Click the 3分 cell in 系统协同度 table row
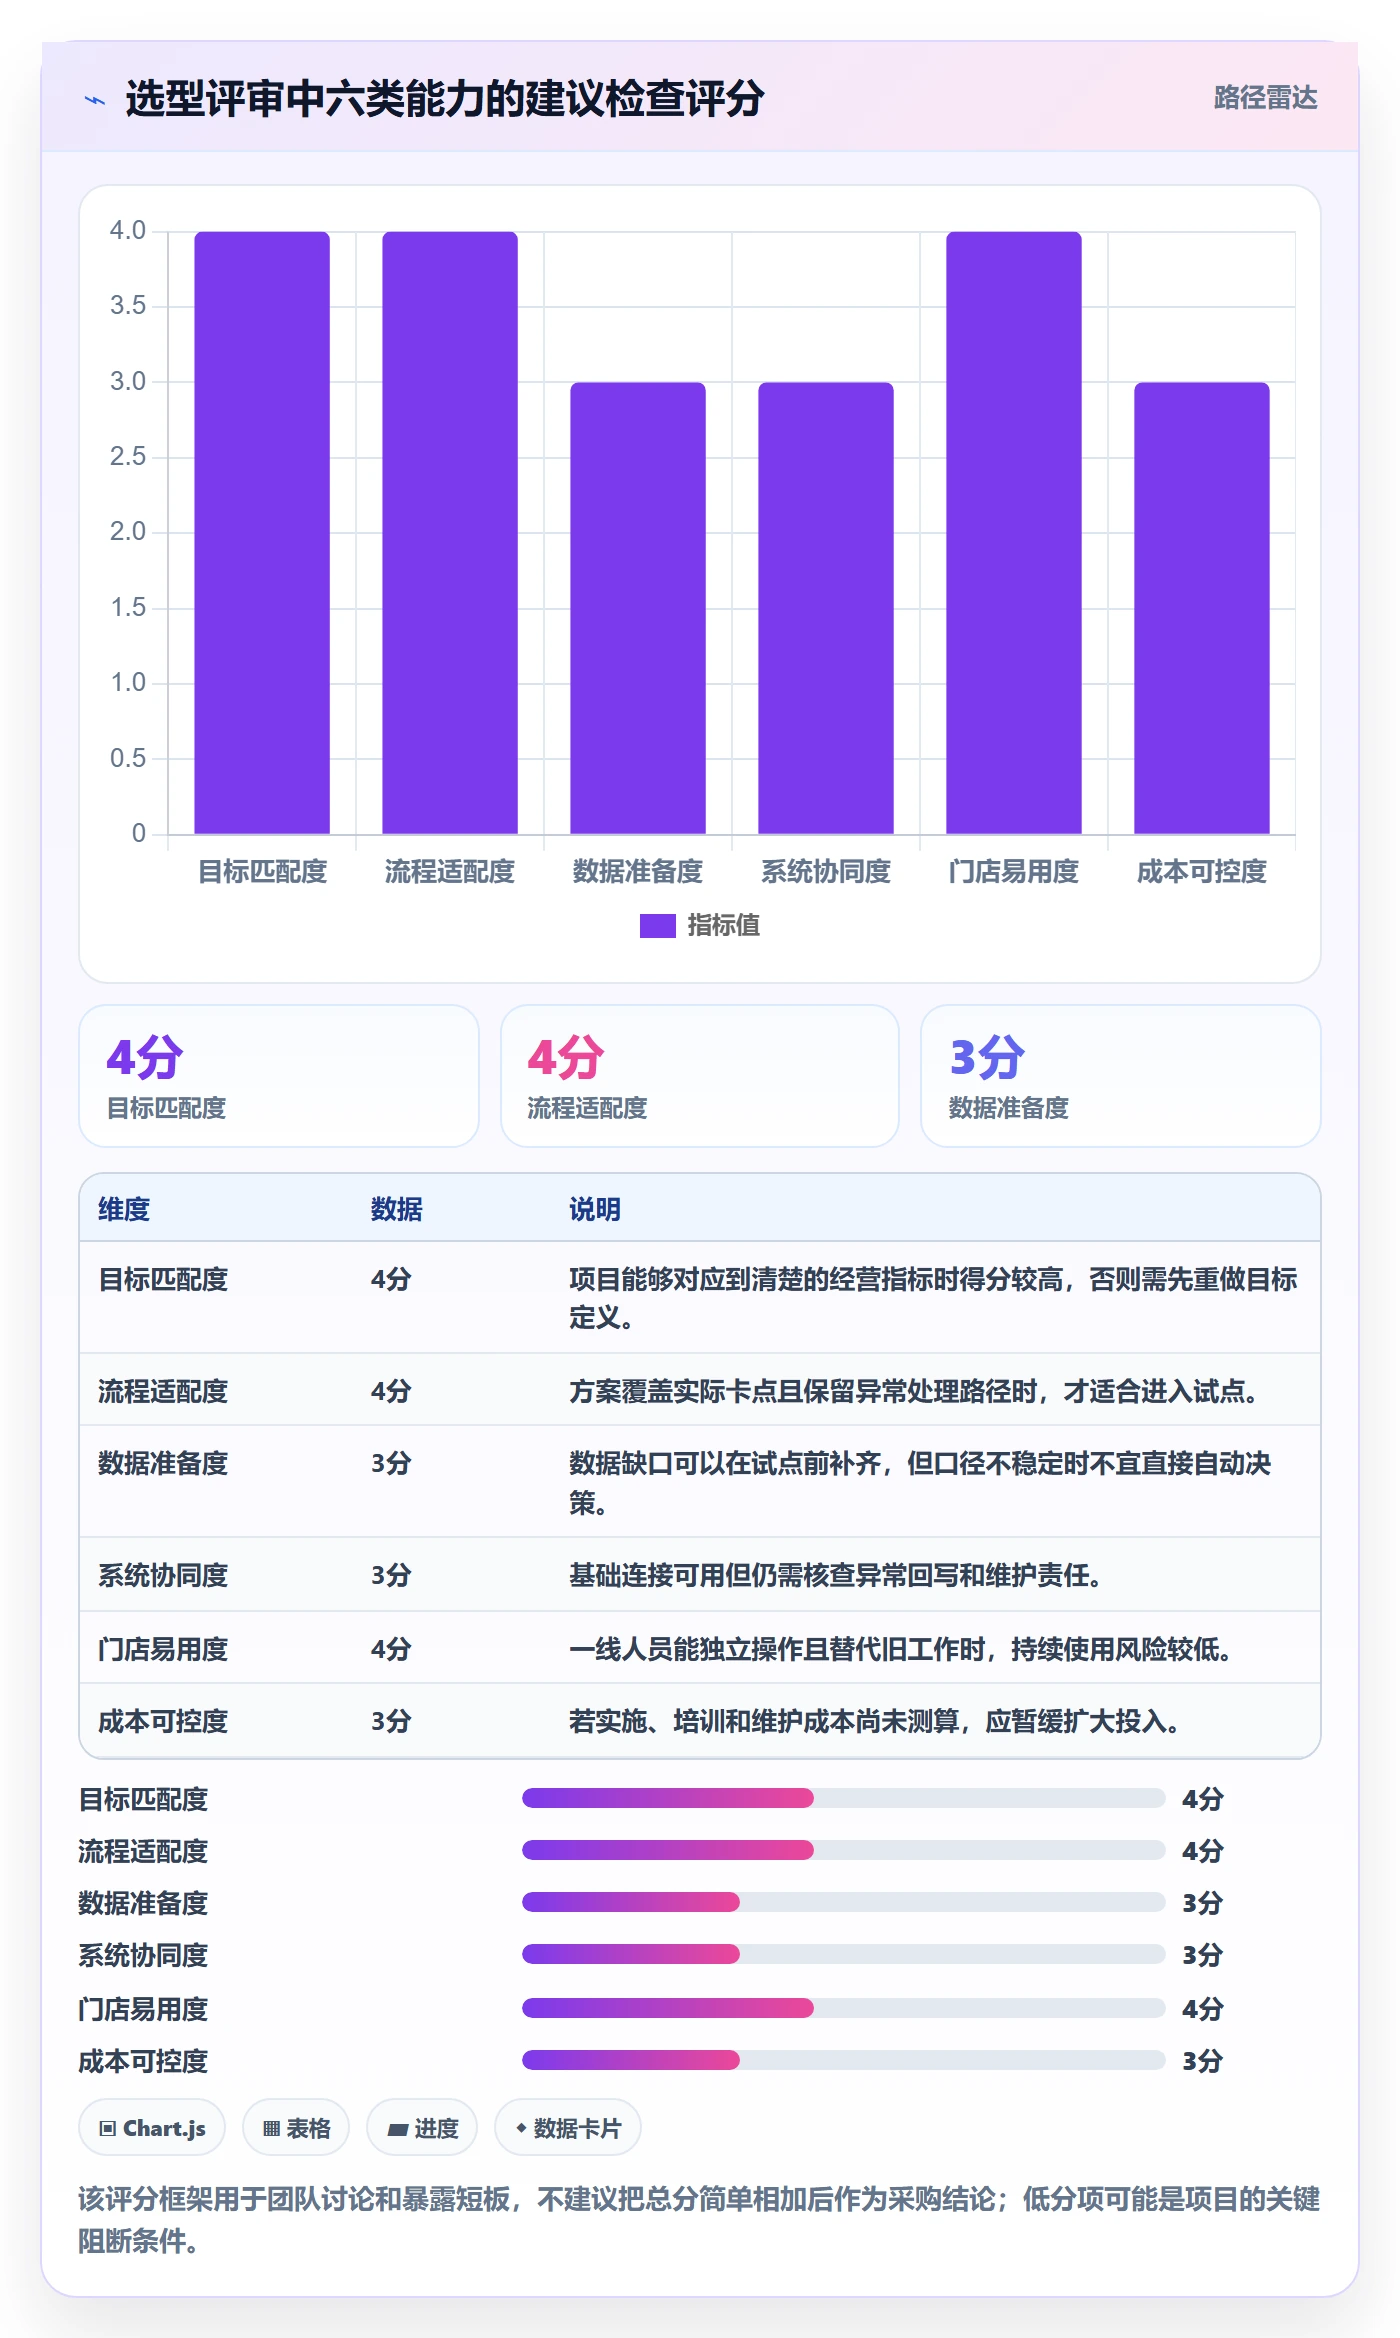The width and height of the screenshot is (1400, 2338). 391,1575
